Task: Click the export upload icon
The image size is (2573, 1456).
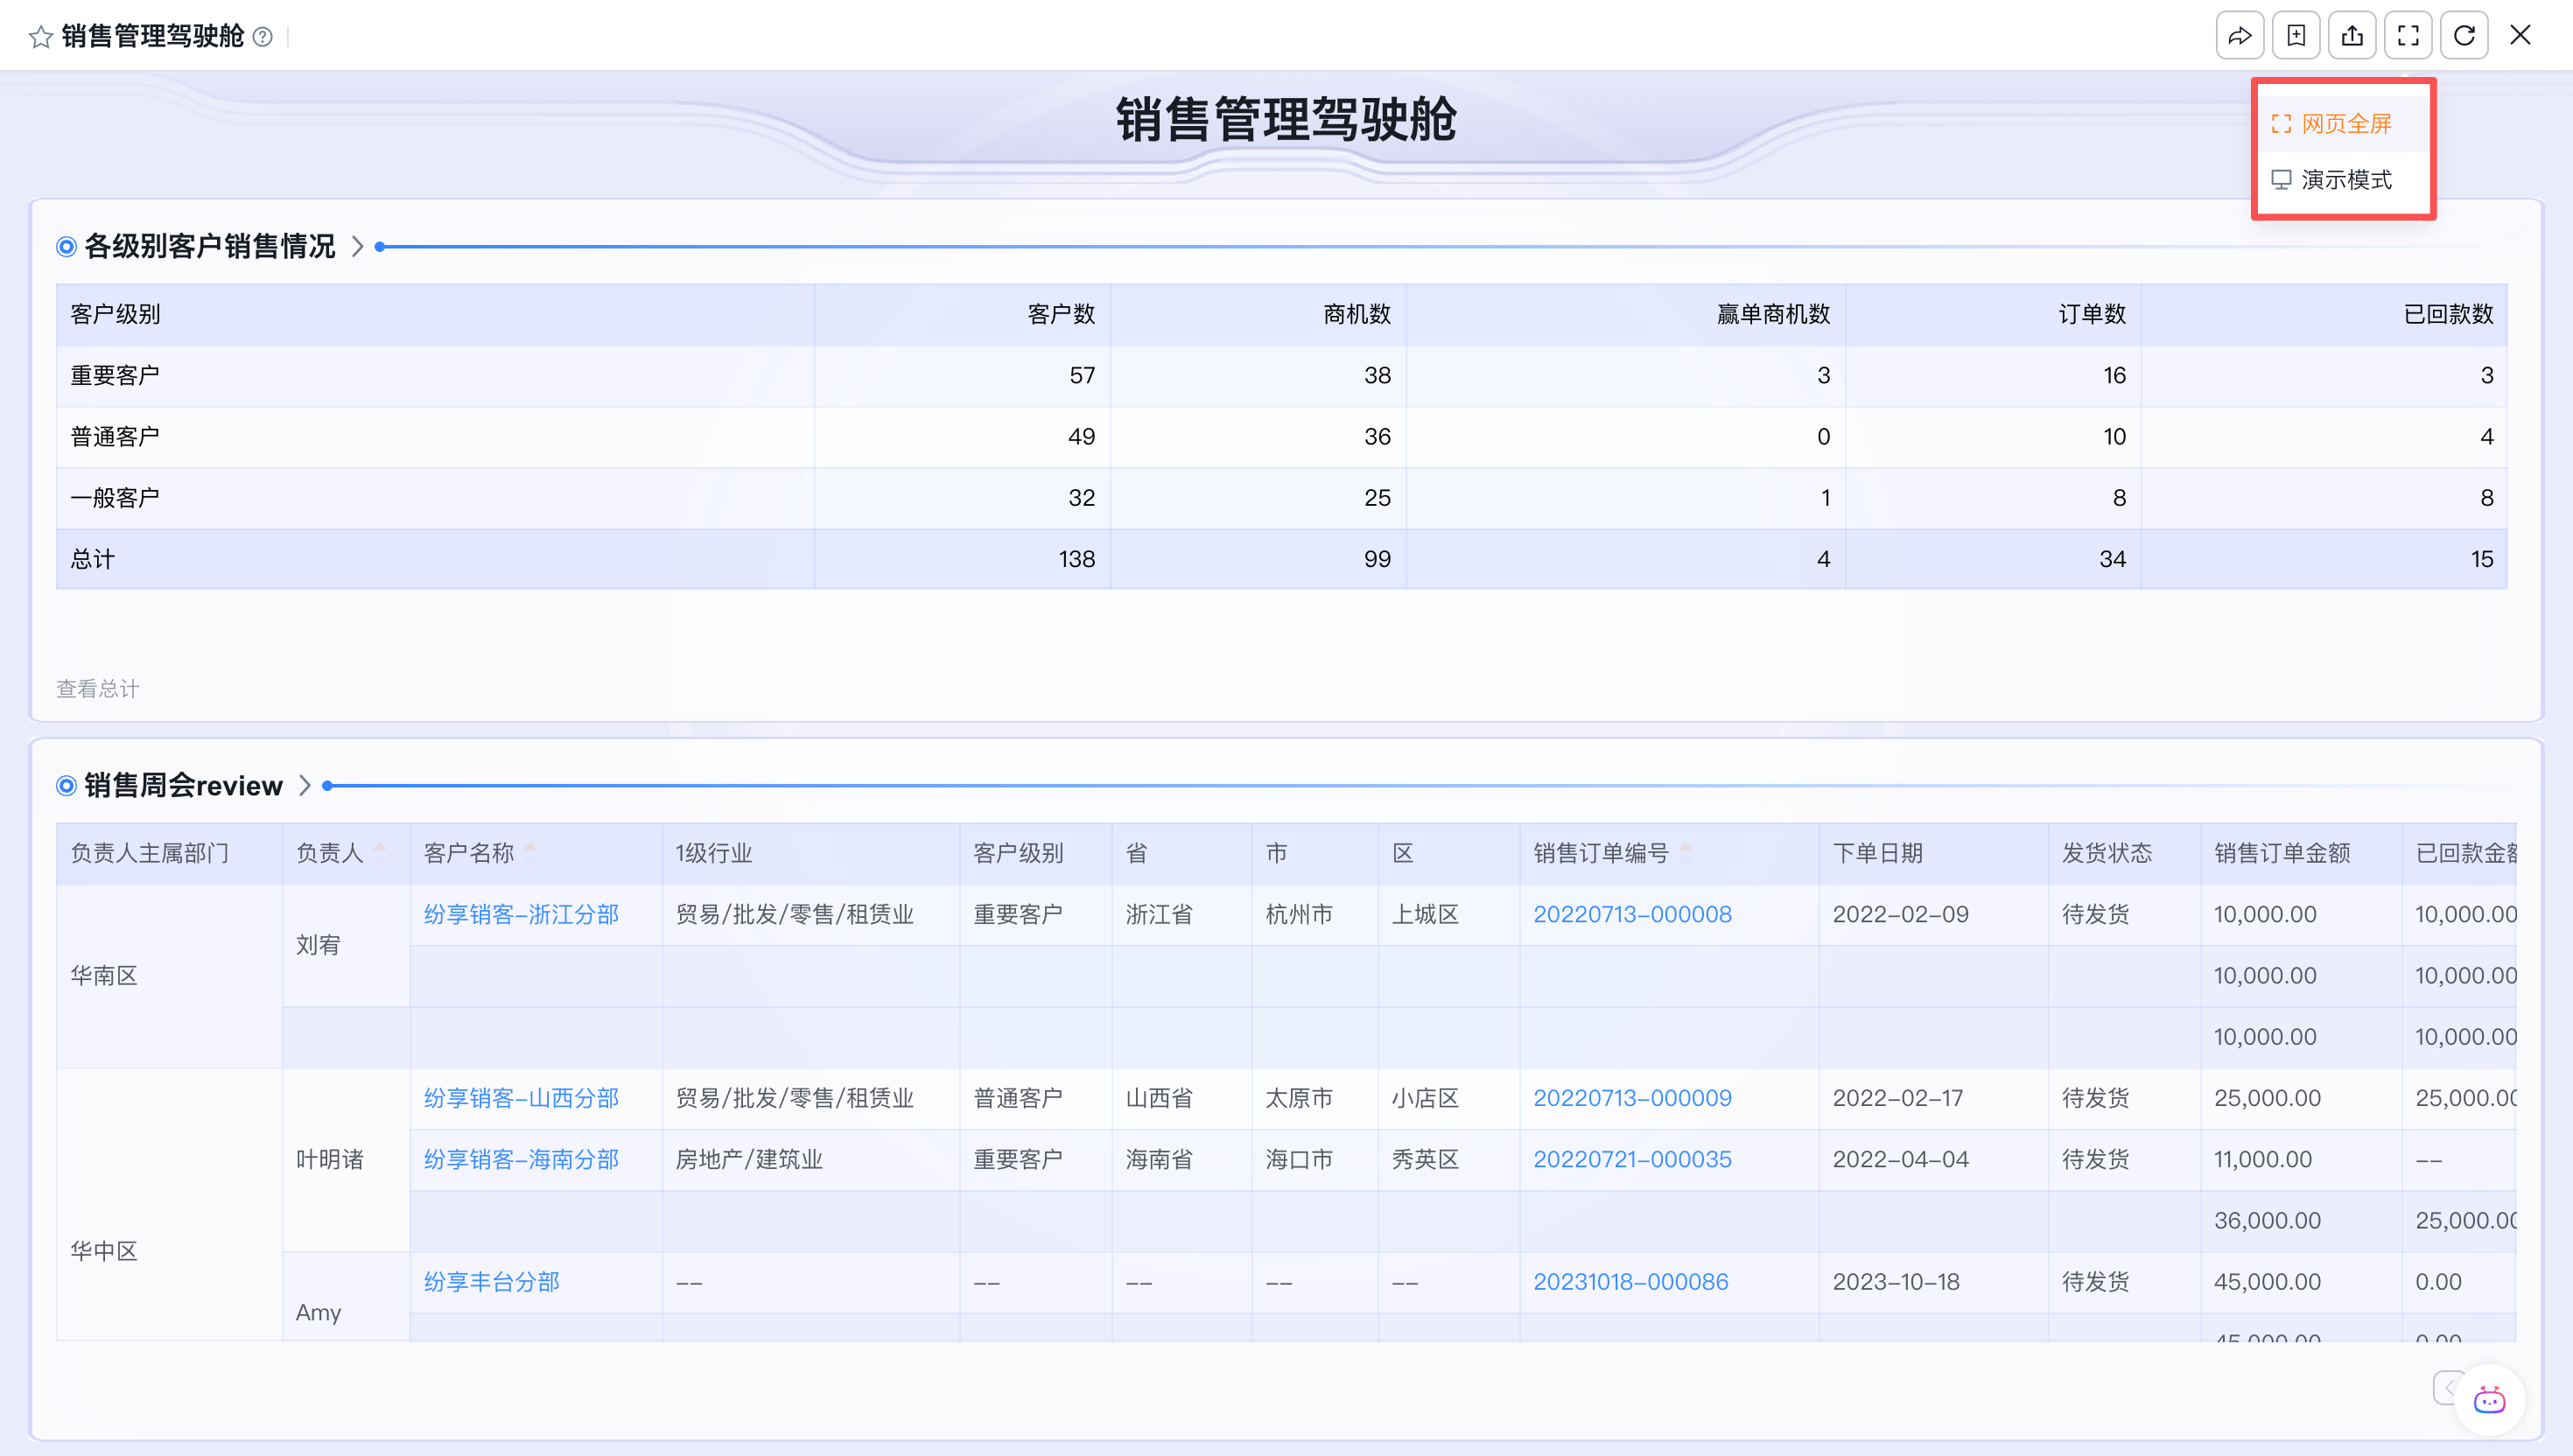Action: click(x=2351, y=36)
